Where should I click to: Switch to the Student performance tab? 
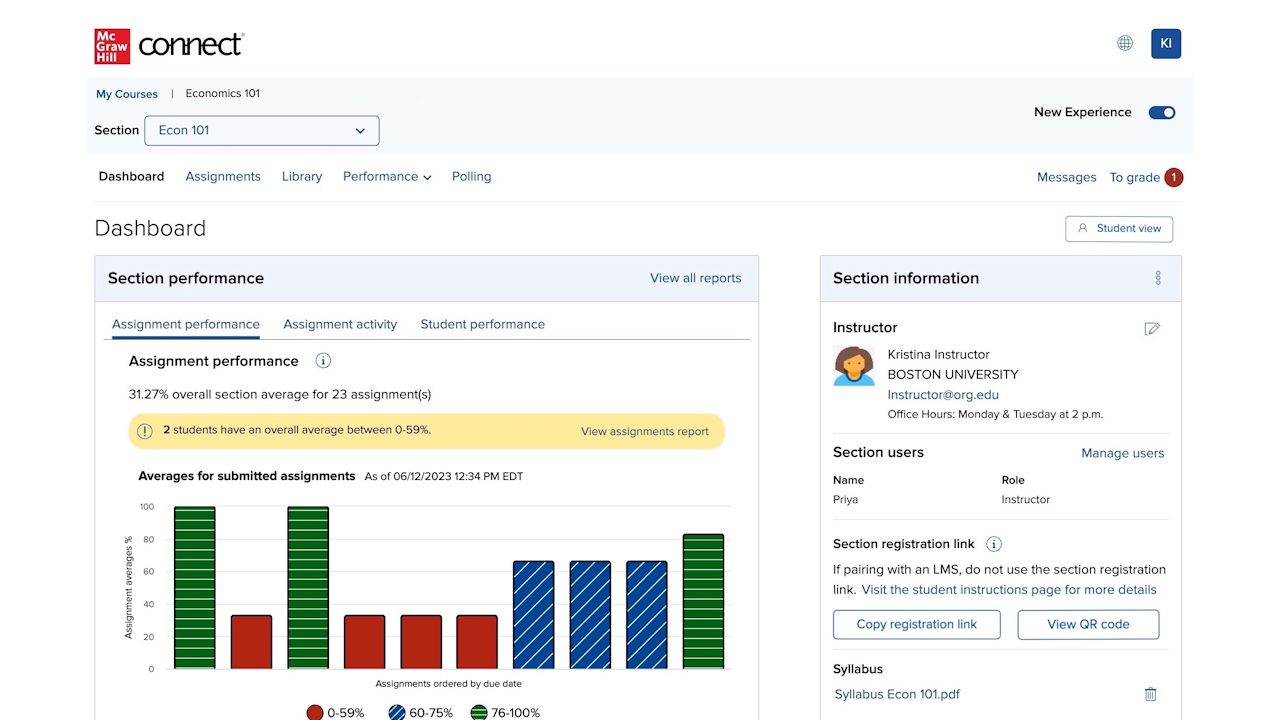click(483, 324)
